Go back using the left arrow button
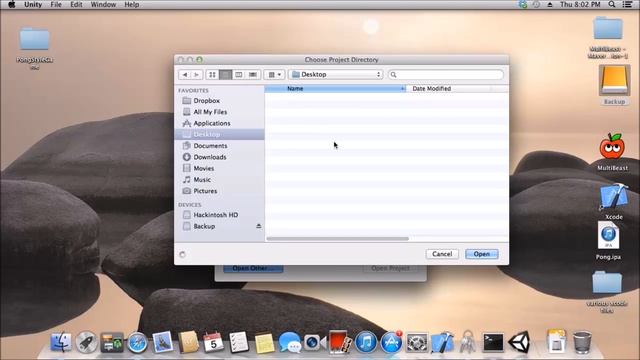640x360 pixels. coord(185,75)
